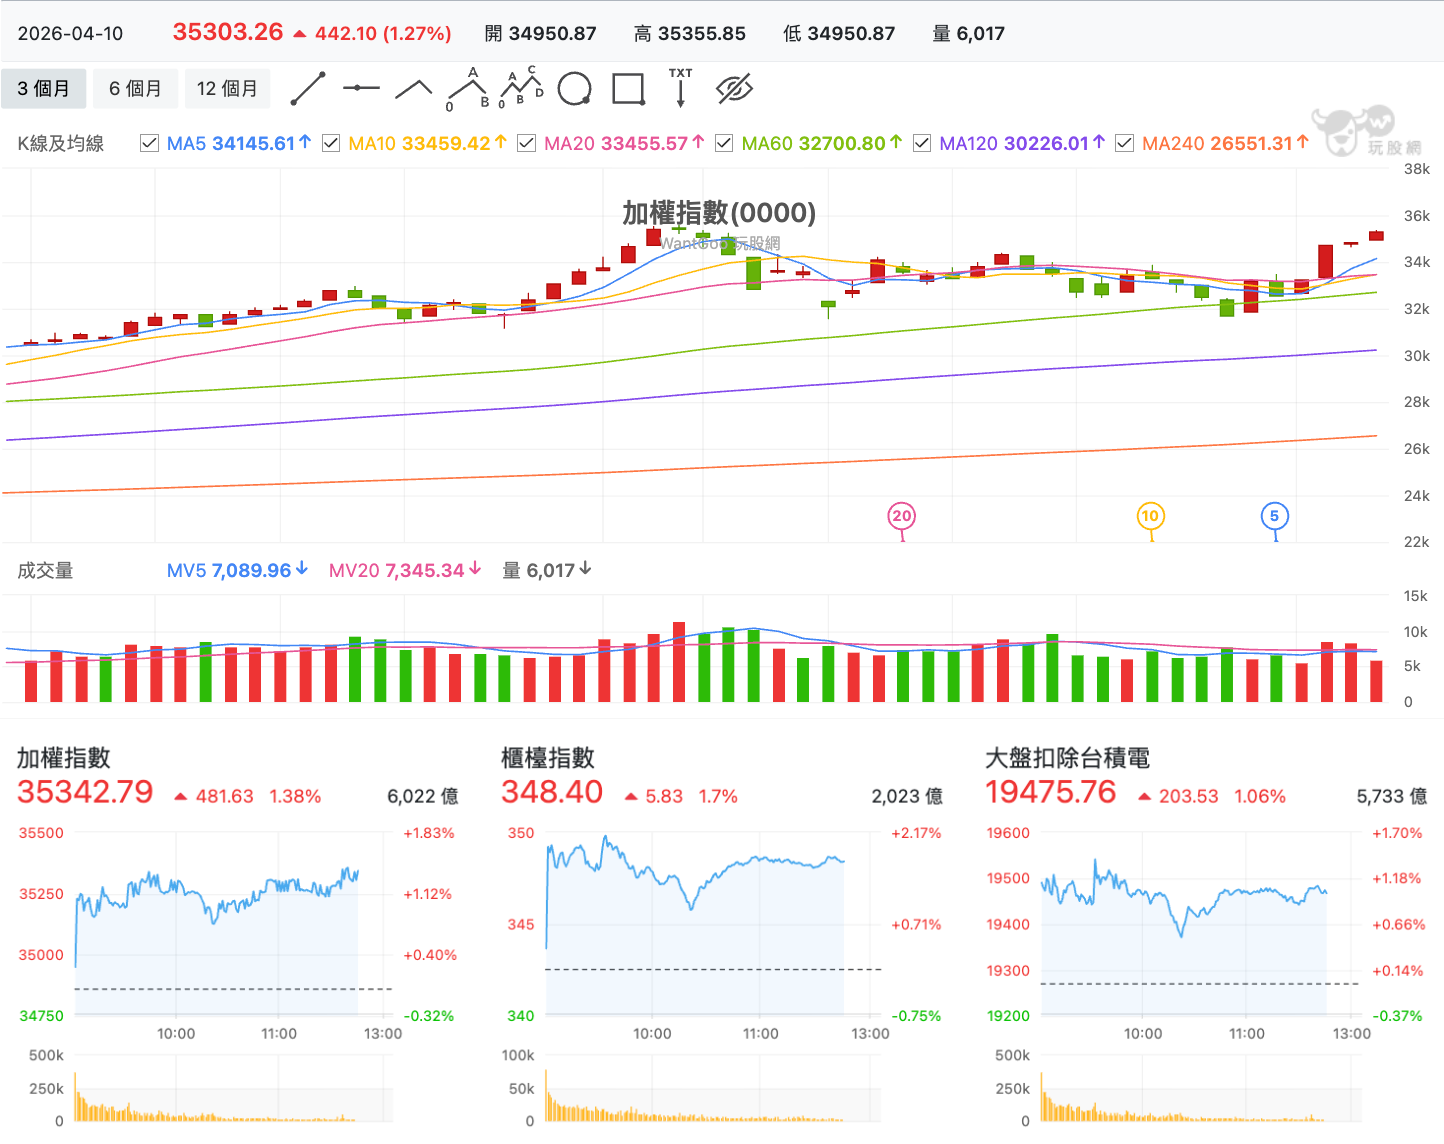Select the angle line drawing tool
The width and height of the screenshot is (1444, 1144).
pyautogui.click(x=413, y=89)
